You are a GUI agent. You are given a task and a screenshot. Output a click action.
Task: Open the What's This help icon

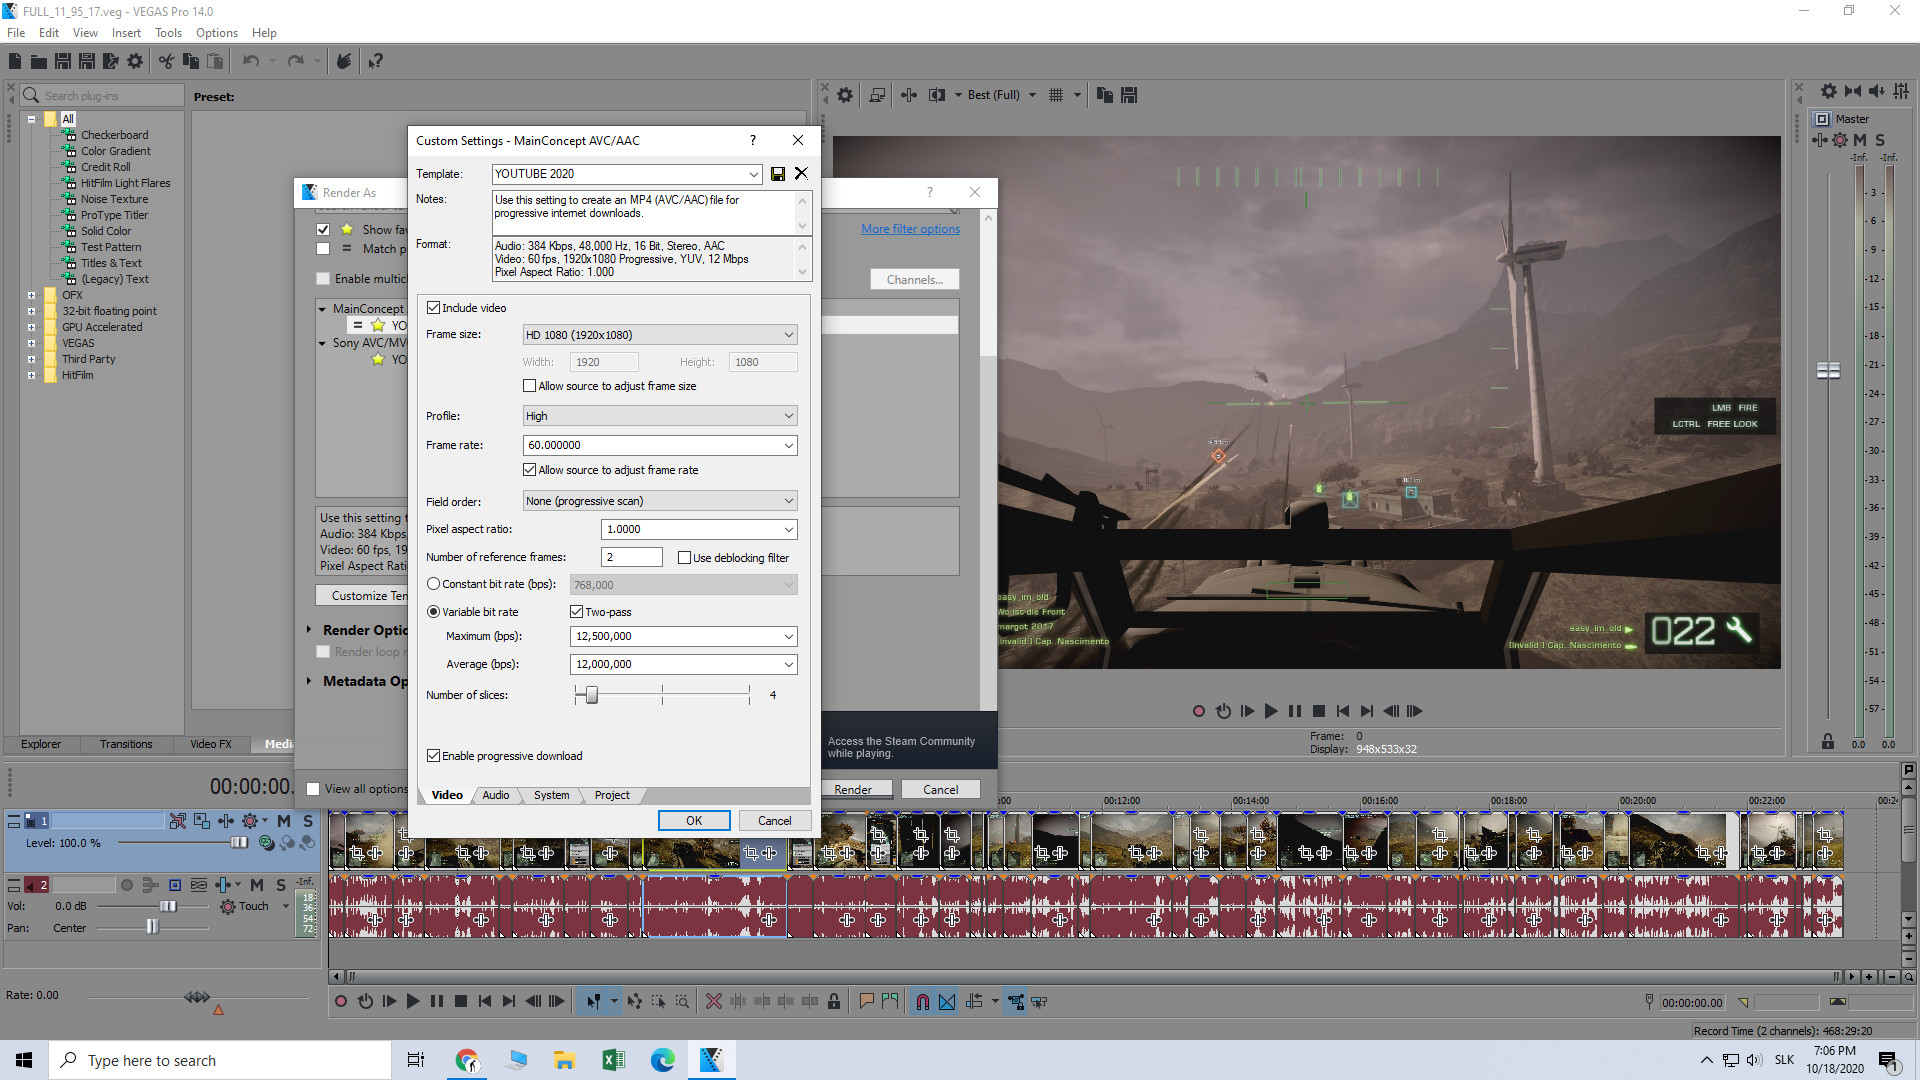[376, 61]
